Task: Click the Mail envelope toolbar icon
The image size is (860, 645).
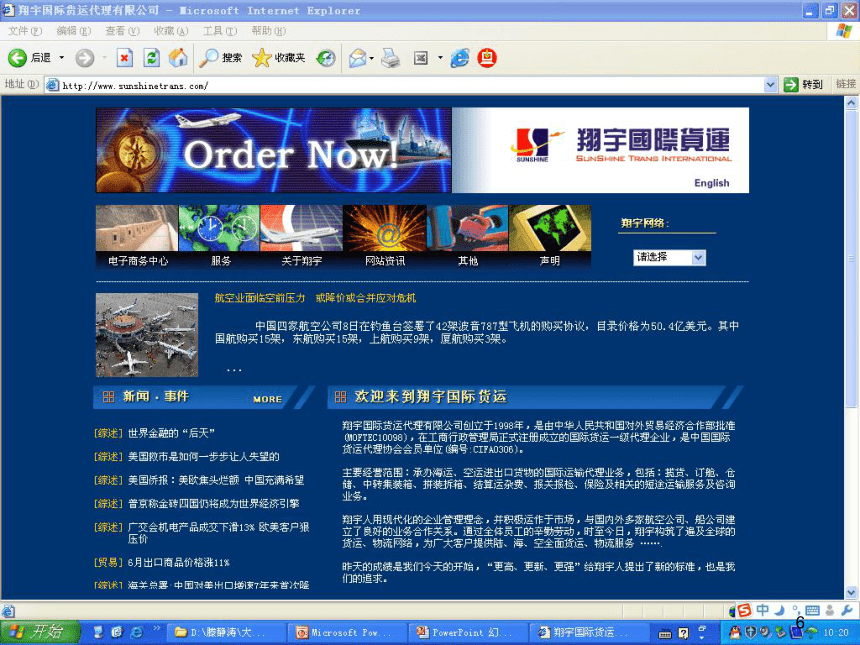Action: [x=358, y=58]
